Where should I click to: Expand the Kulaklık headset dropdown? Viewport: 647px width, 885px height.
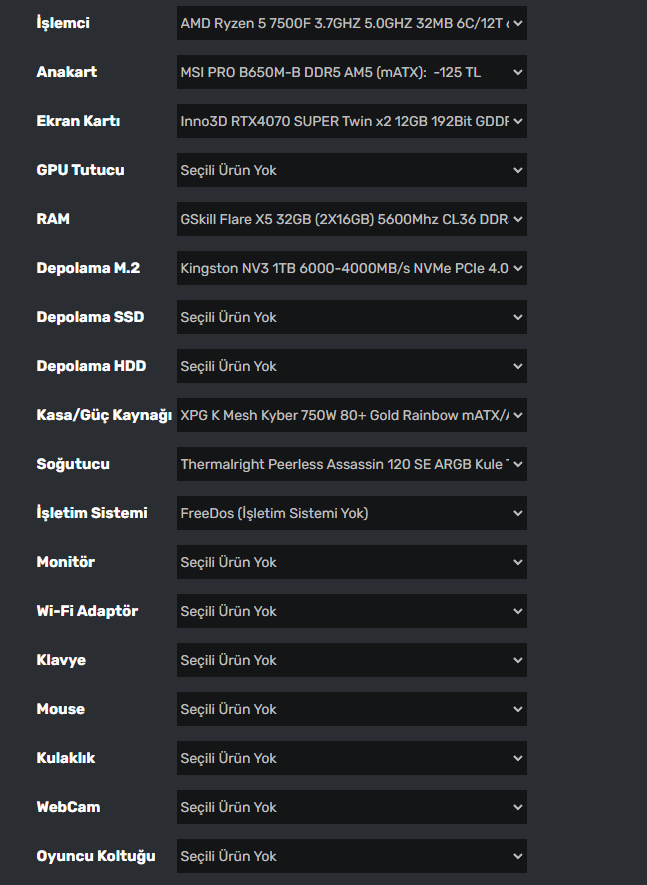351,758
